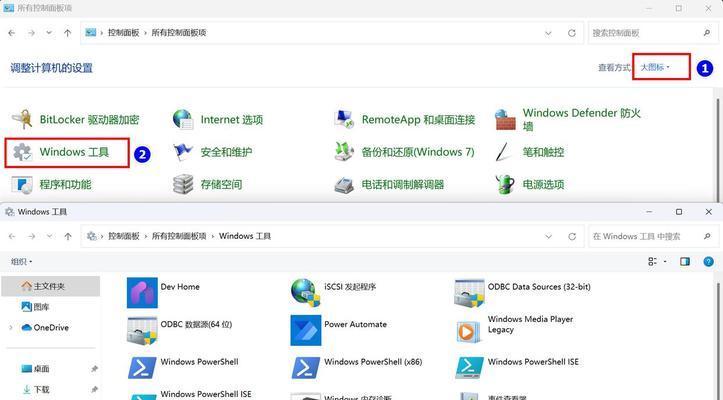The height and width of the screenshot is (400, 723).
Task: Open 查看方式 大图标 dropdown
Action: pos(655,67)
